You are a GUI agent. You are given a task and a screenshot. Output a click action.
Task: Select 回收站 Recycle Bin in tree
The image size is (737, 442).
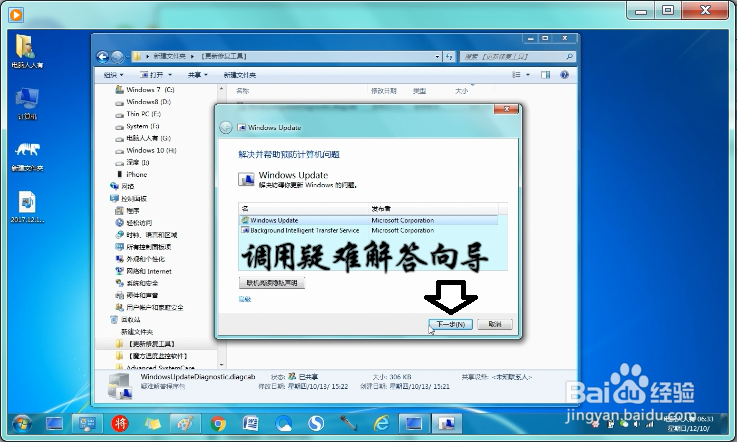pyautogui.click(x=125, y=320)
